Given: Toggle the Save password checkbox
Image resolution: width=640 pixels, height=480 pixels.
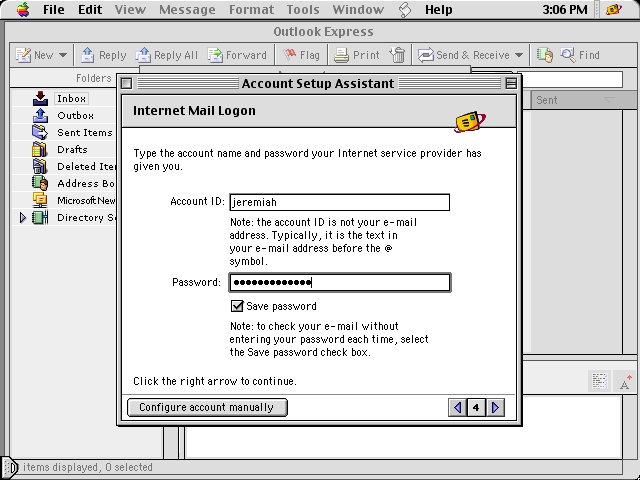Looking at the screenshot, I should click(237, 306).
